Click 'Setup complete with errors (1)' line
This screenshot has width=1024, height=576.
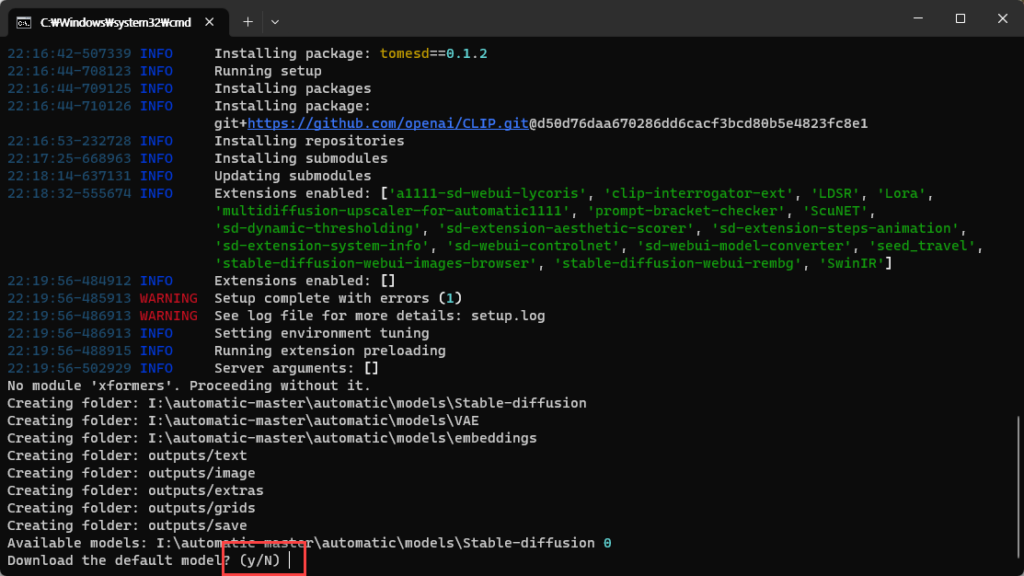[x=338, y=298]
